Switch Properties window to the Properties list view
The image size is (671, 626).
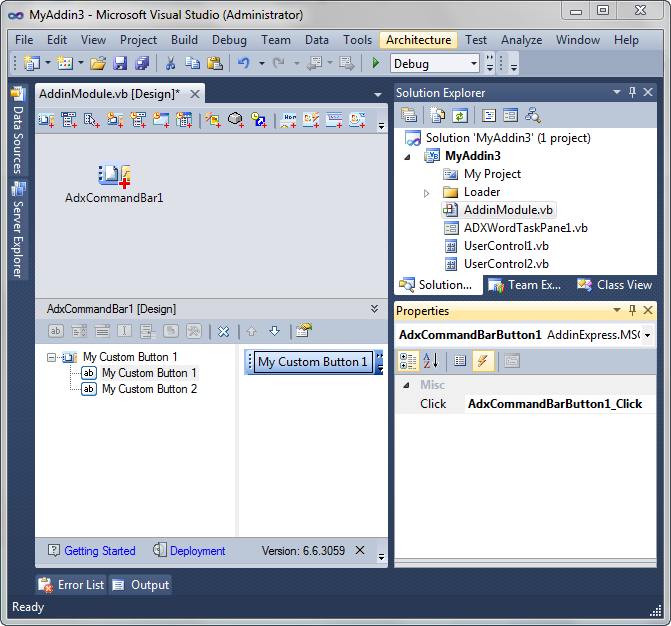[x=460, y=361]
